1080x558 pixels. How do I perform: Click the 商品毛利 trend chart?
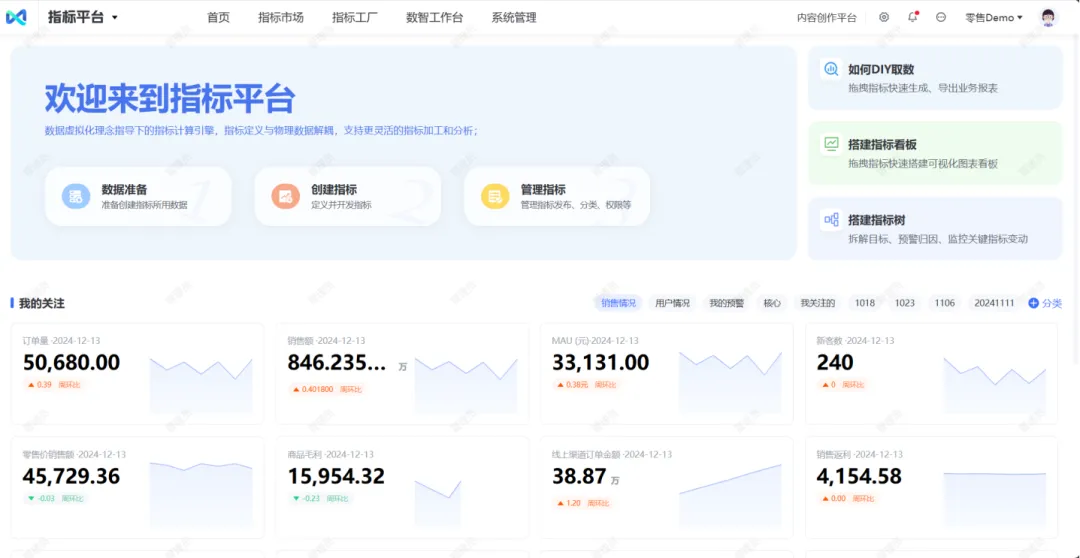438,503
